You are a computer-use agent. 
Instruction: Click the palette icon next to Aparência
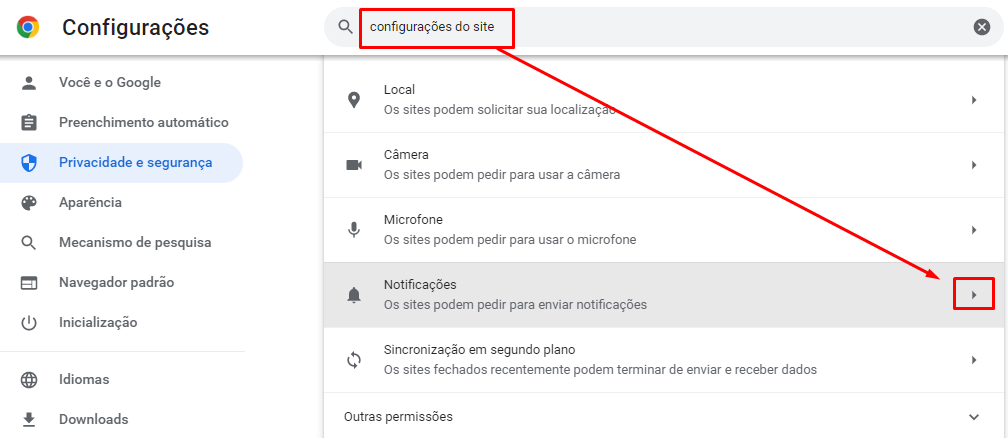pos(29,203)
